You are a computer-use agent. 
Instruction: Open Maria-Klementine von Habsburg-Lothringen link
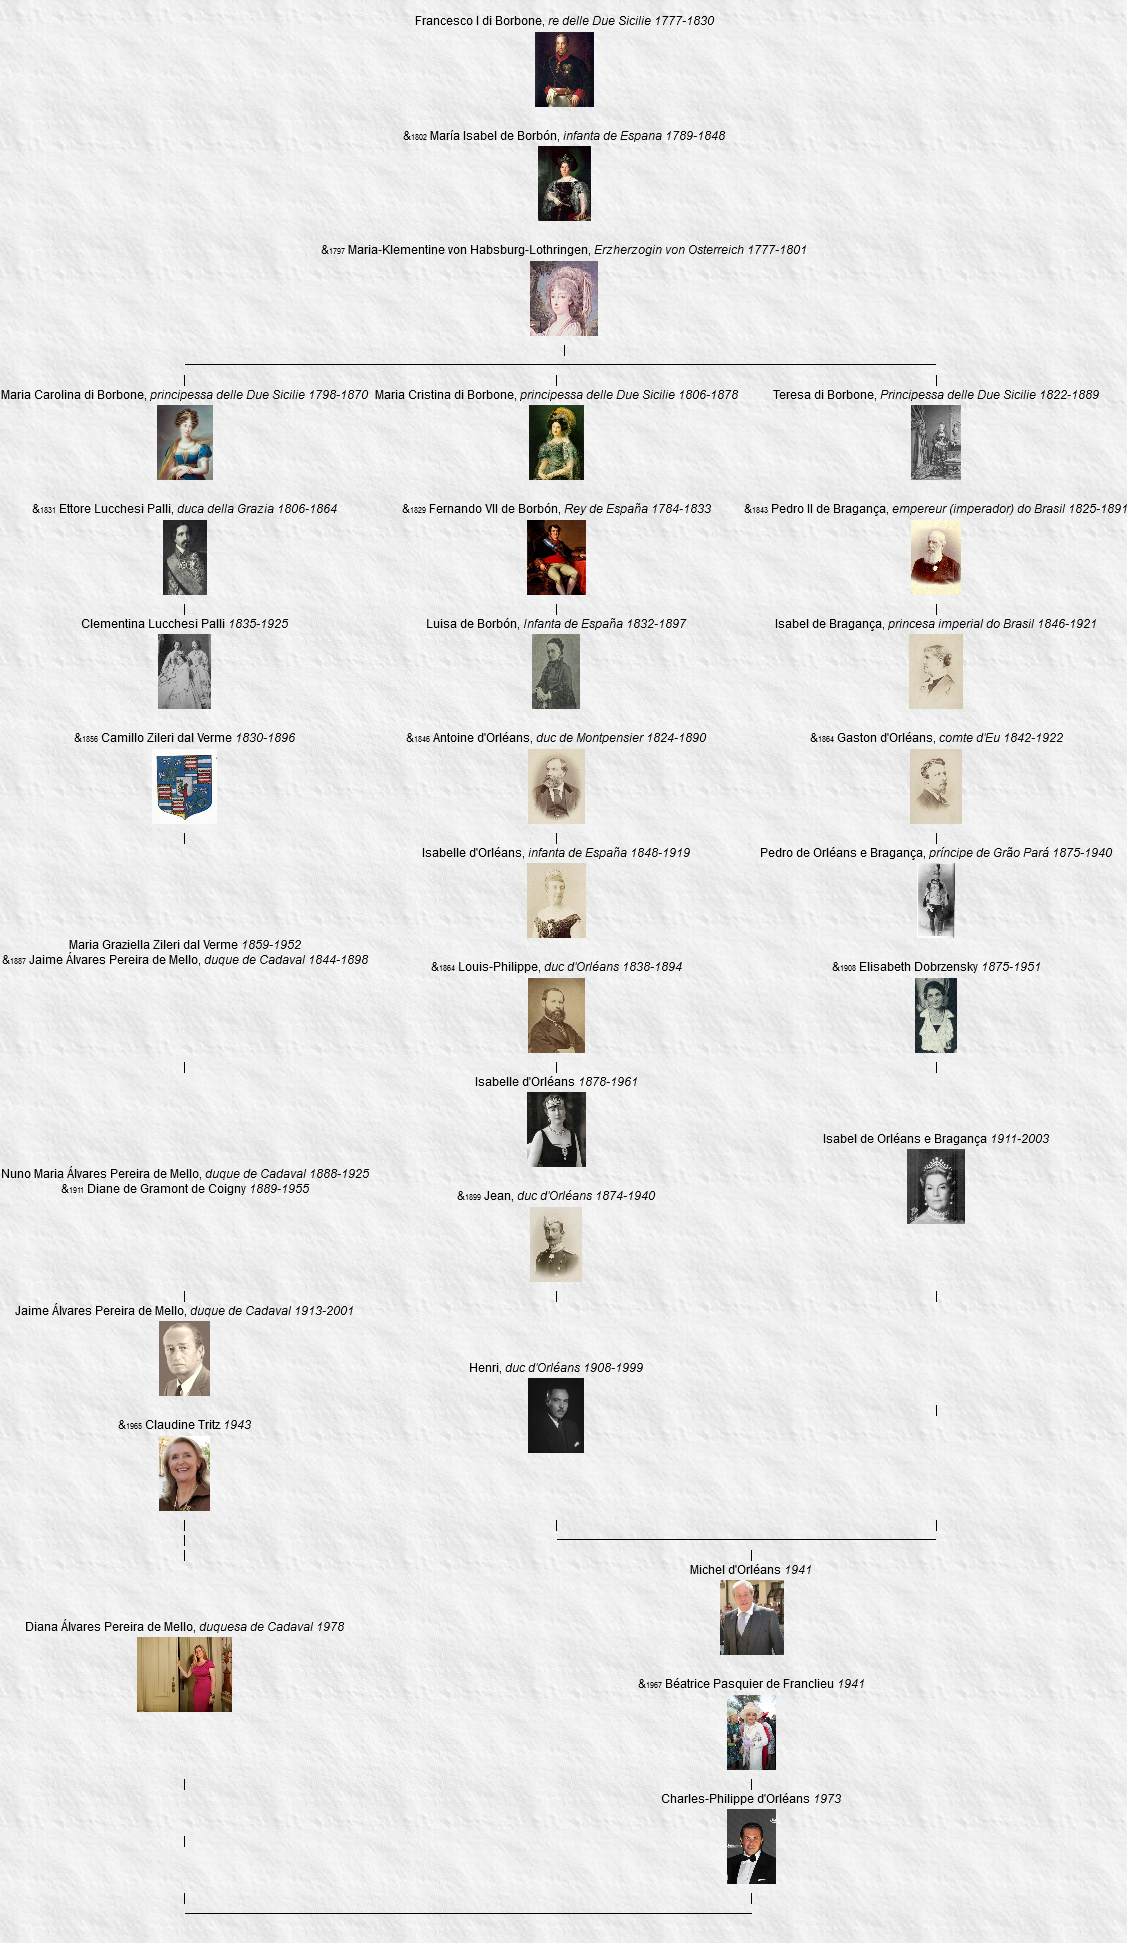(x=468, y=250)
